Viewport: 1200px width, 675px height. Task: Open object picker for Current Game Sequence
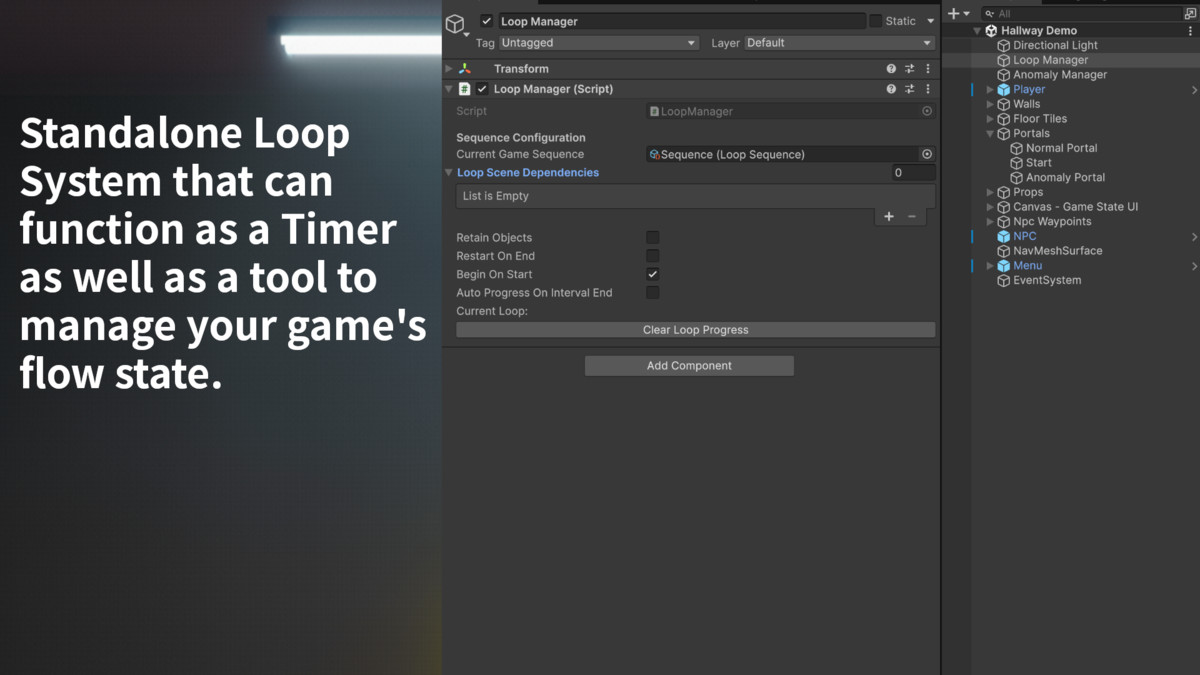pyautogui.click(x=927, y=154)
